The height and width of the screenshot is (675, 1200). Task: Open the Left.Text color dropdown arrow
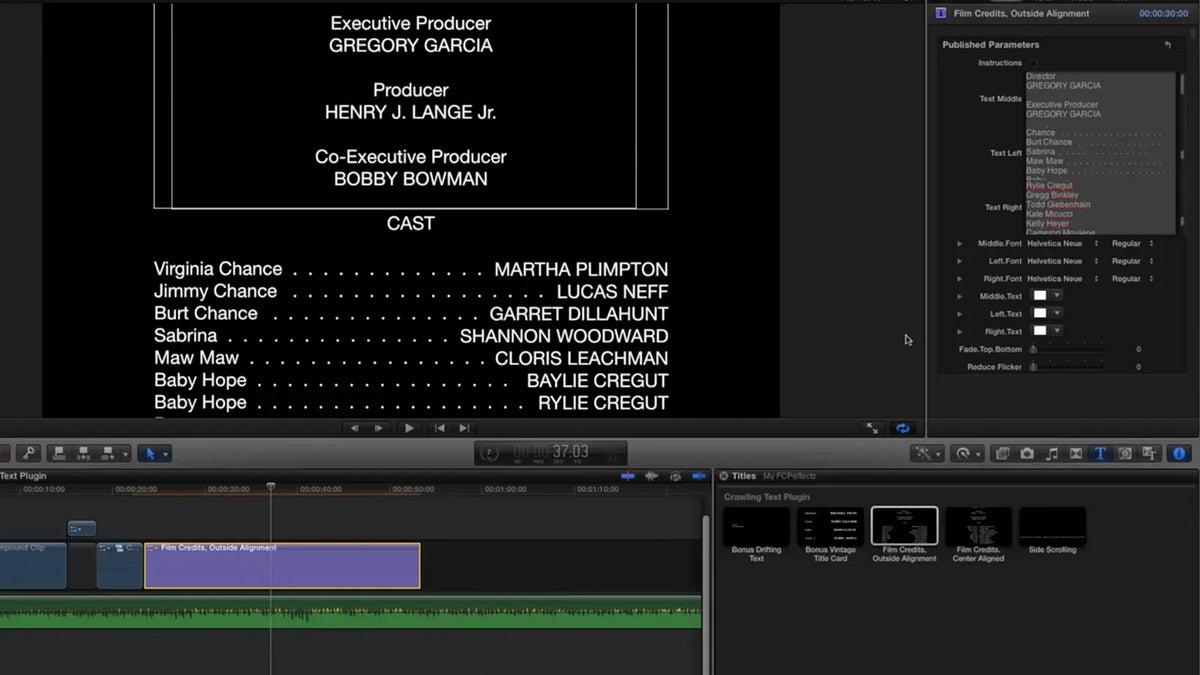[1057, 313]
